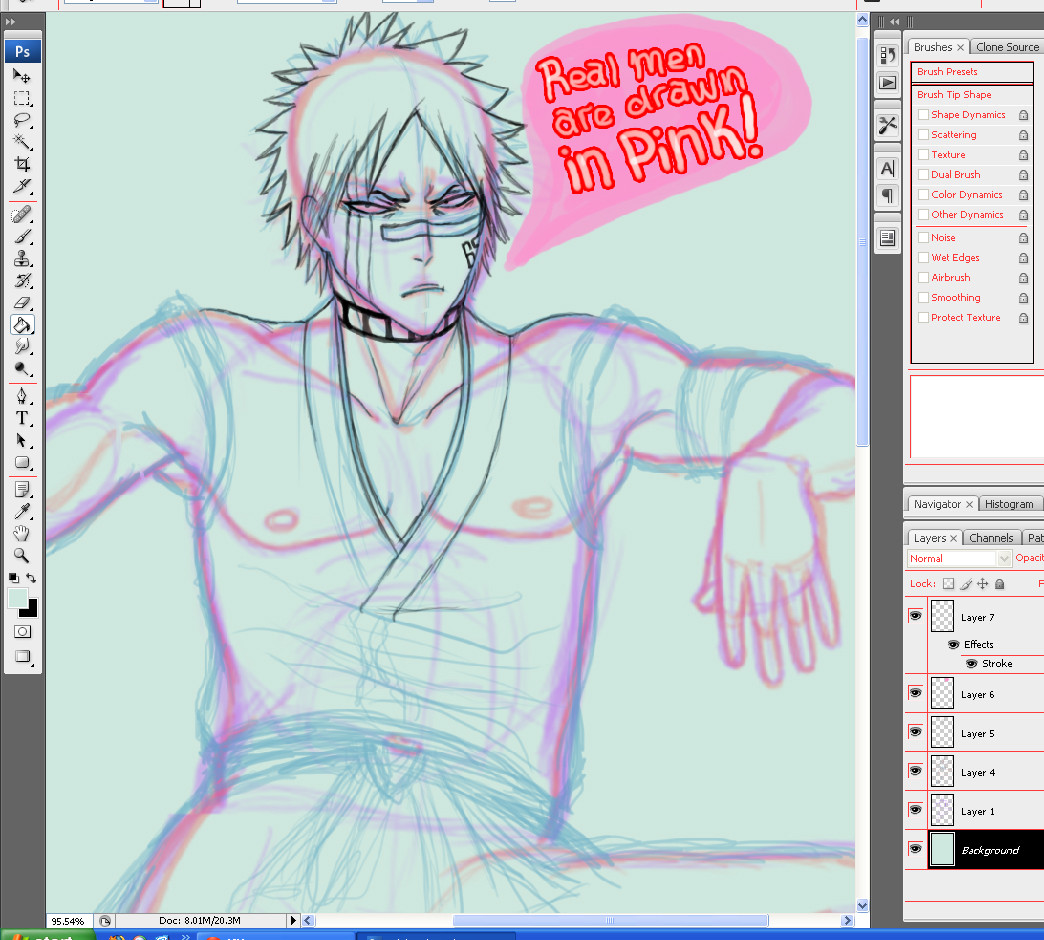Hide Layer 1 visibility eye

point(915,810)
